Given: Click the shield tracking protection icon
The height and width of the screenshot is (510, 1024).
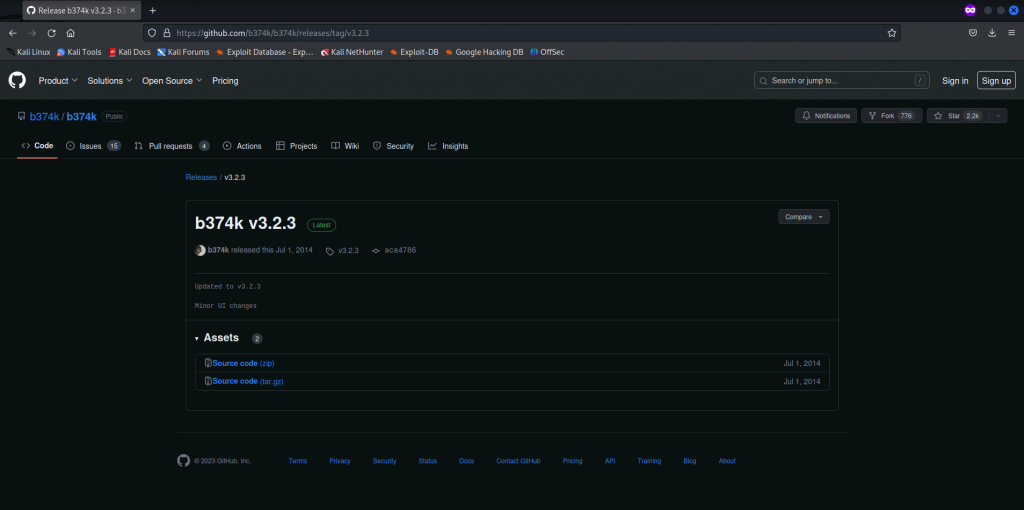Looking at the screenshot, I should tap(152, 33).
